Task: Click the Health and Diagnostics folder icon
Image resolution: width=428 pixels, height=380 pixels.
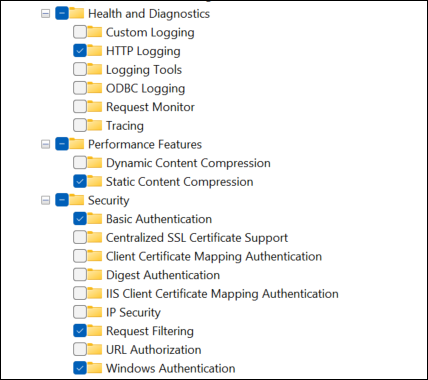Action: click(x=77, y=13)
